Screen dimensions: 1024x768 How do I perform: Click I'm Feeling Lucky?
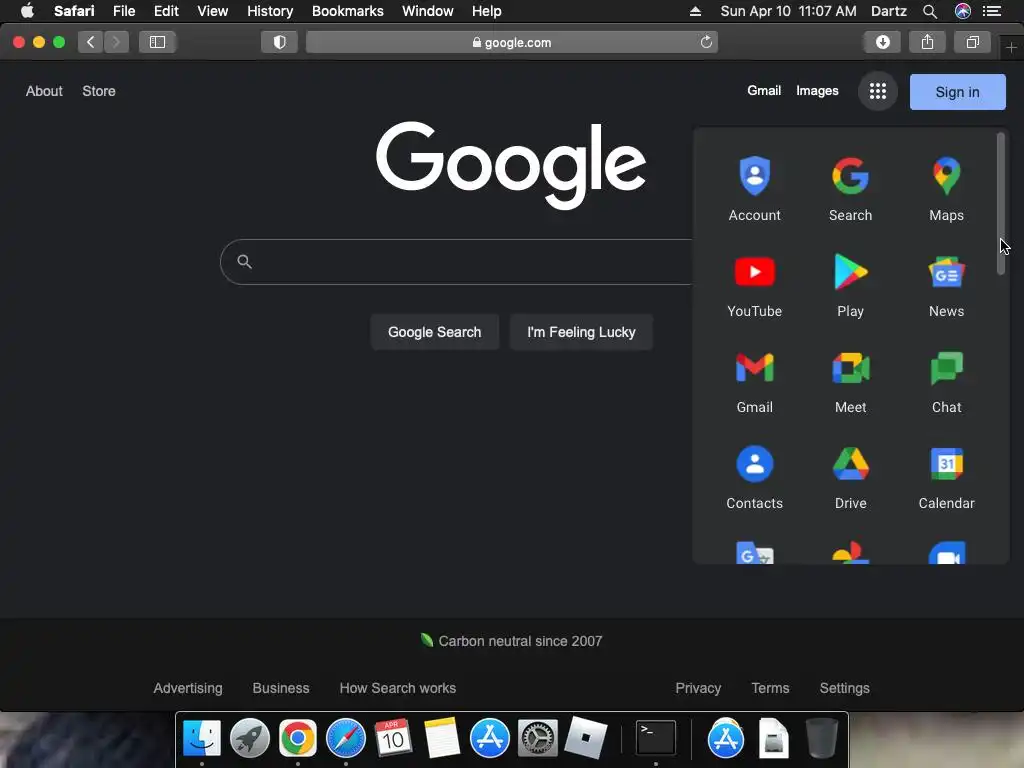581,332
